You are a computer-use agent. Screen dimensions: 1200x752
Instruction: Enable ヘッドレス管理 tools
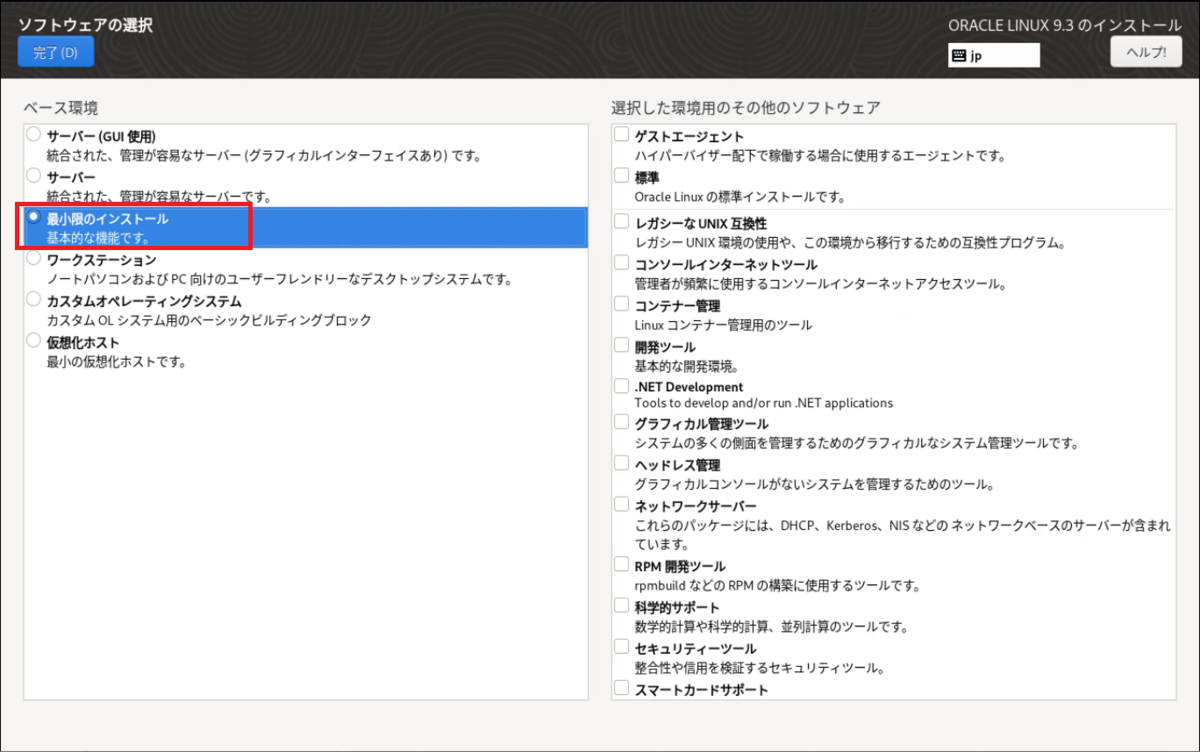coord(621,462)
